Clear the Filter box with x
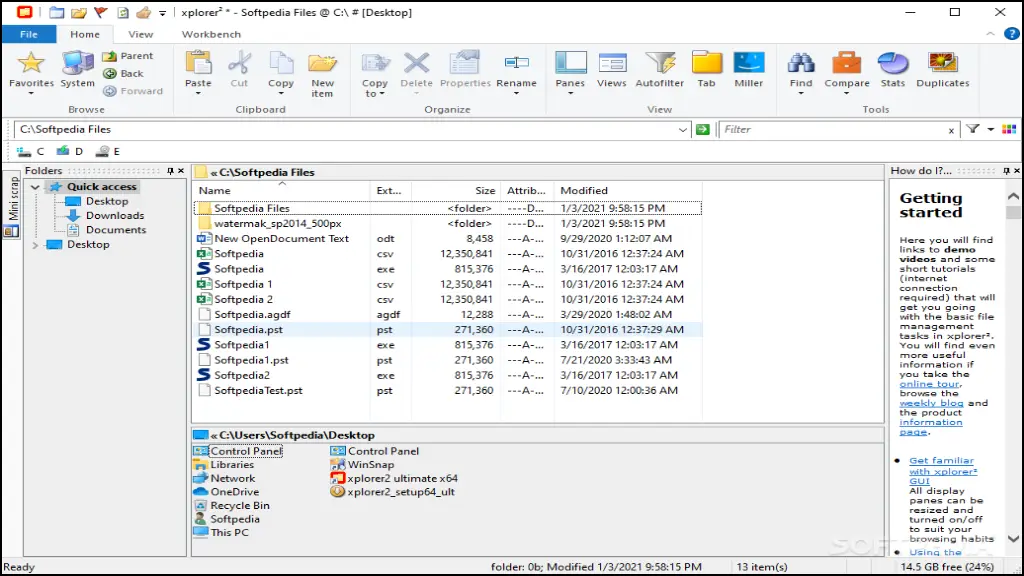The width and height of the screenshot is (1024, 576). pyautogui.click(x=951, y=131)
